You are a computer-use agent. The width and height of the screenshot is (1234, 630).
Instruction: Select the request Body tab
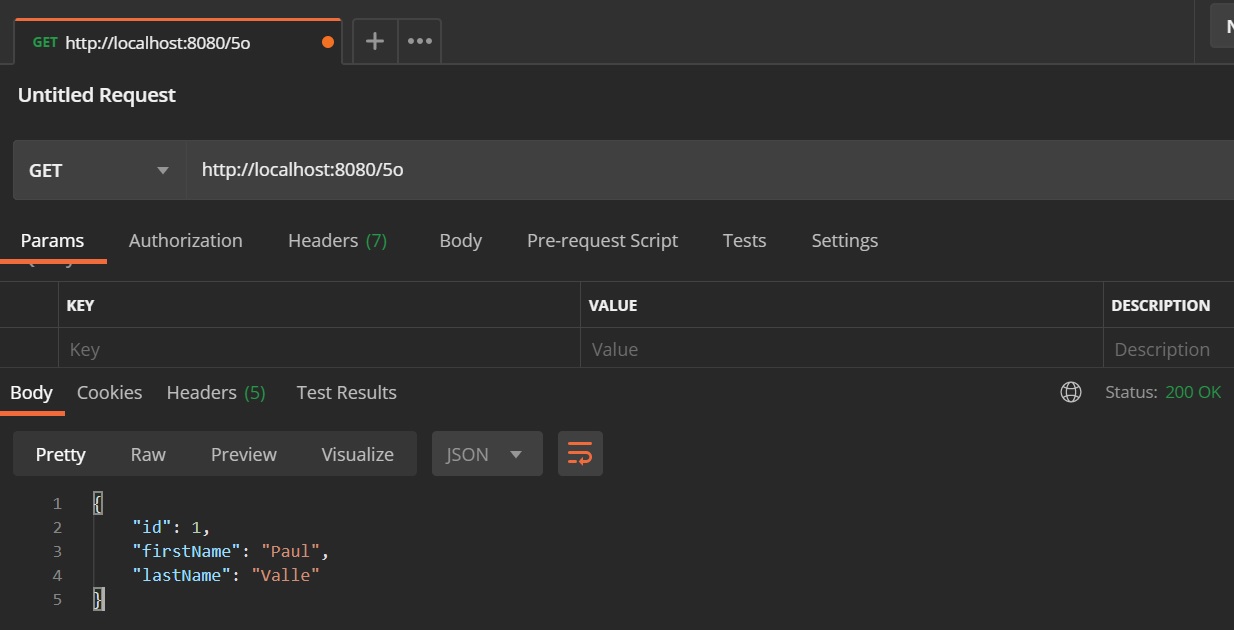[460, 241]
